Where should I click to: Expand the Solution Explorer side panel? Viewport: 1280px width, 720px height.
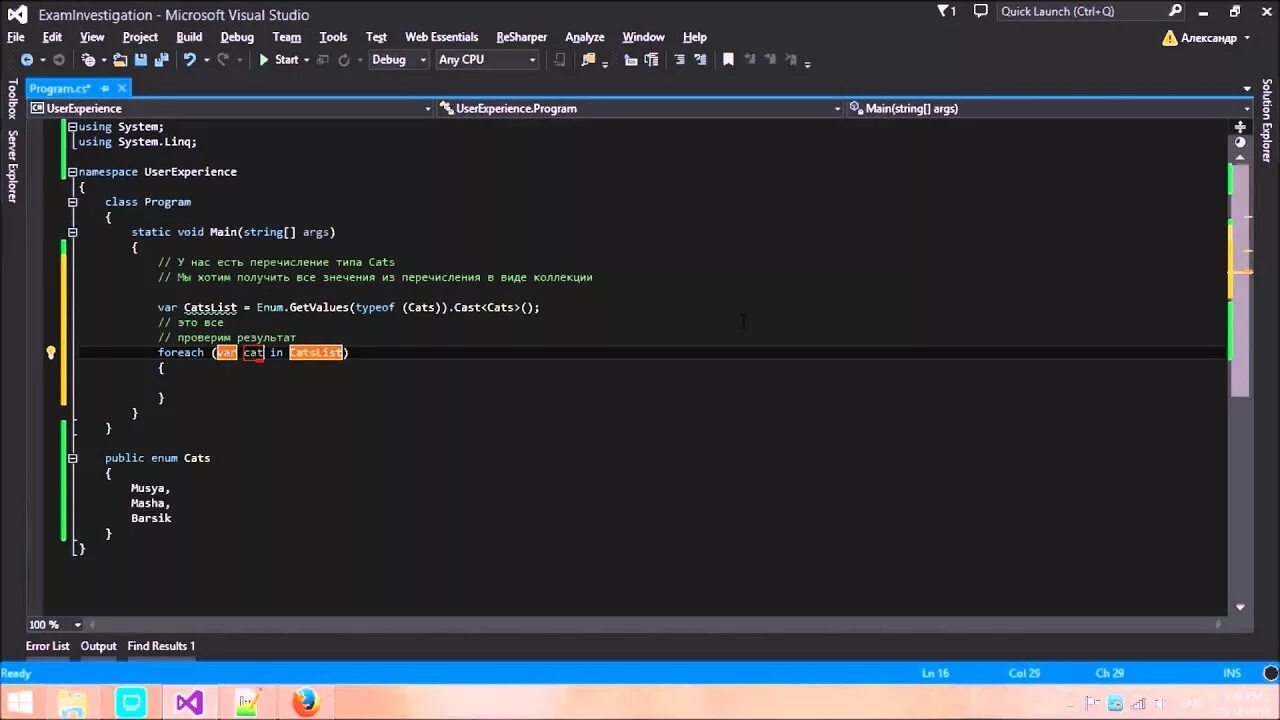pyautogui.click(x=1267, y=121)
